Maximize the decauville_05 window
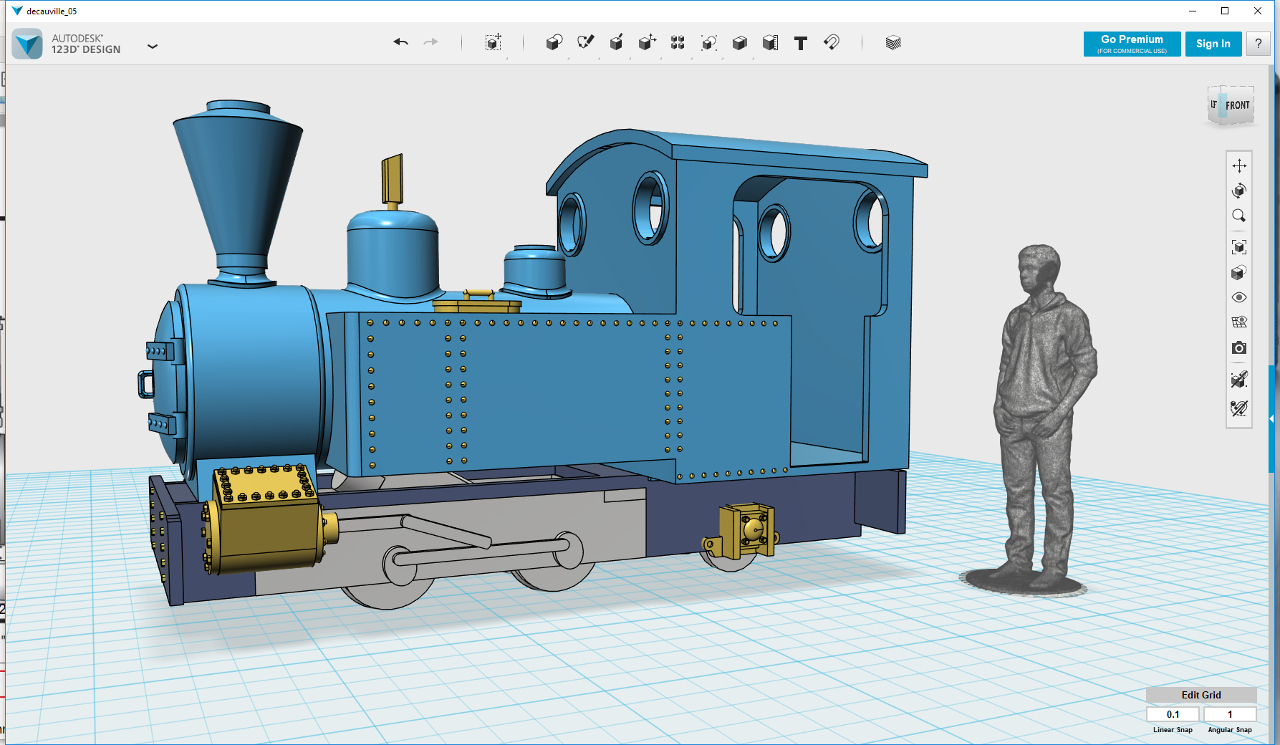 (1225, 10)
